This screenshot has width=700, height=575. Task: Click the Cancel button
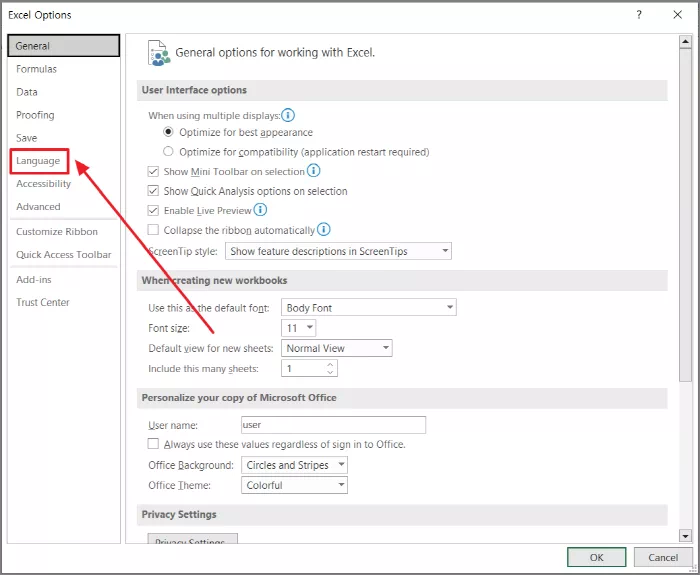[x=663, y=557]
